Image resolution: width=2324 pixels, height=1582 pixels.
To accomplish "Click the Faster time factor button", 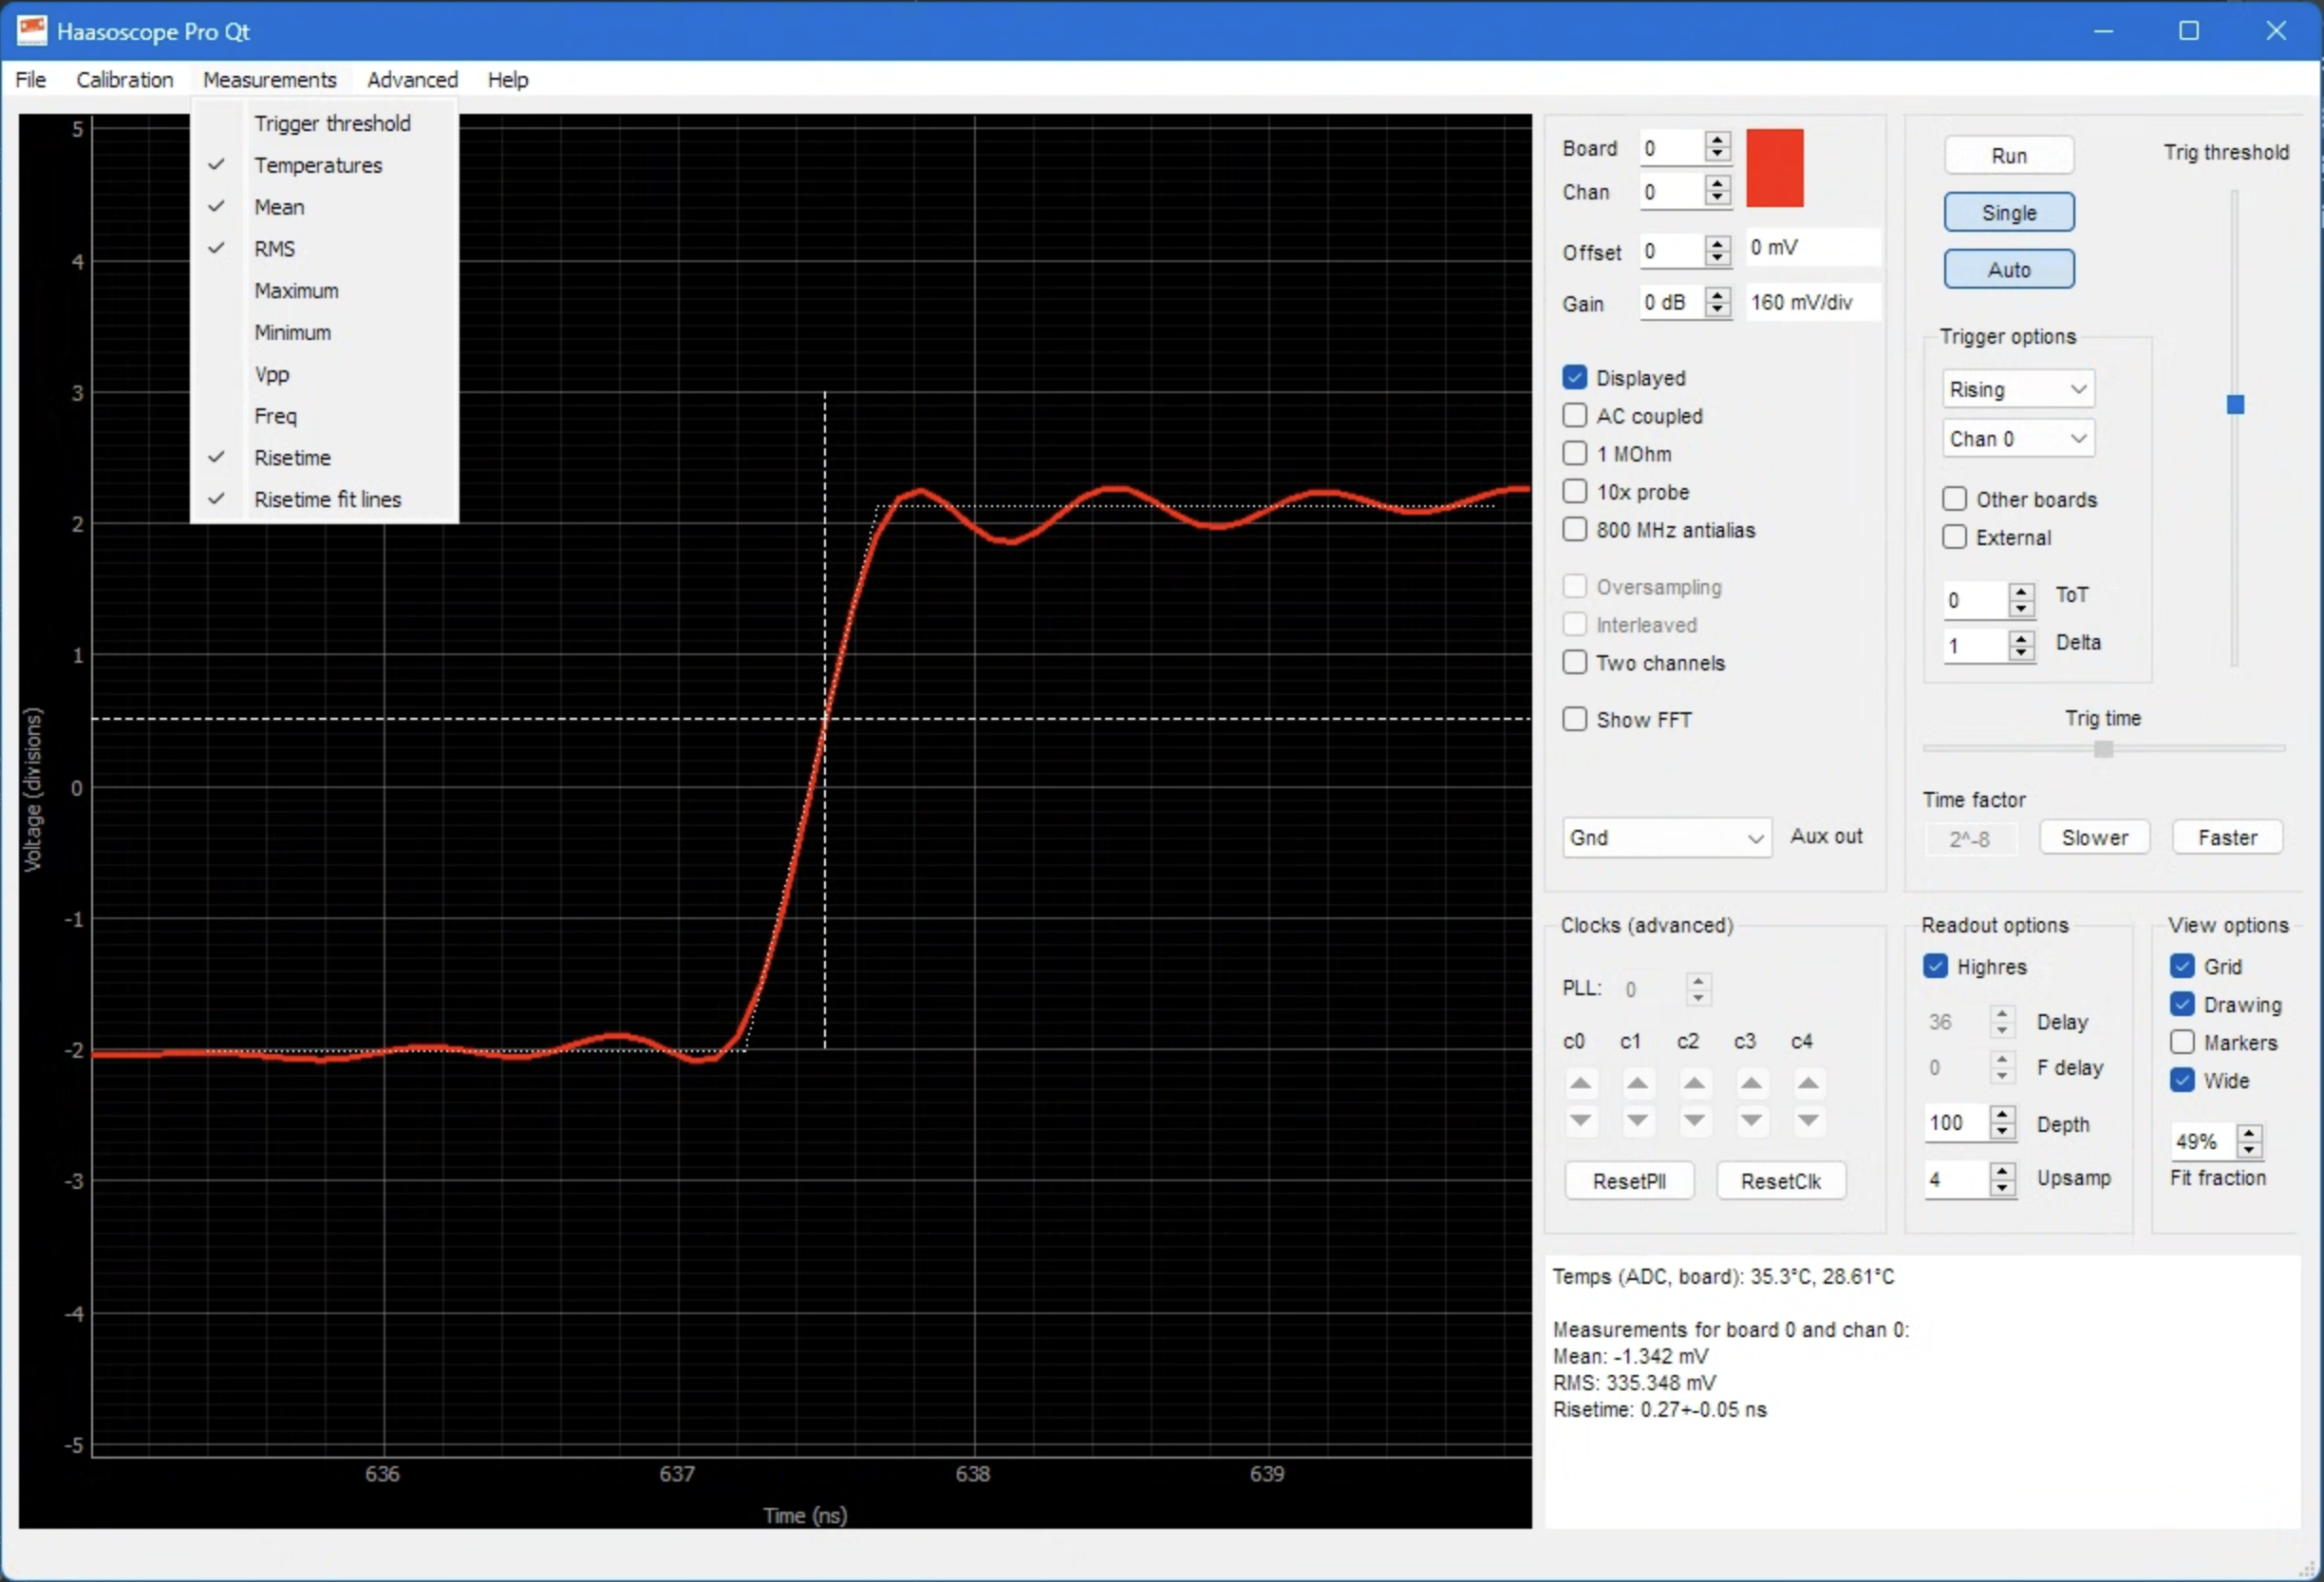I will [2227, 837].
